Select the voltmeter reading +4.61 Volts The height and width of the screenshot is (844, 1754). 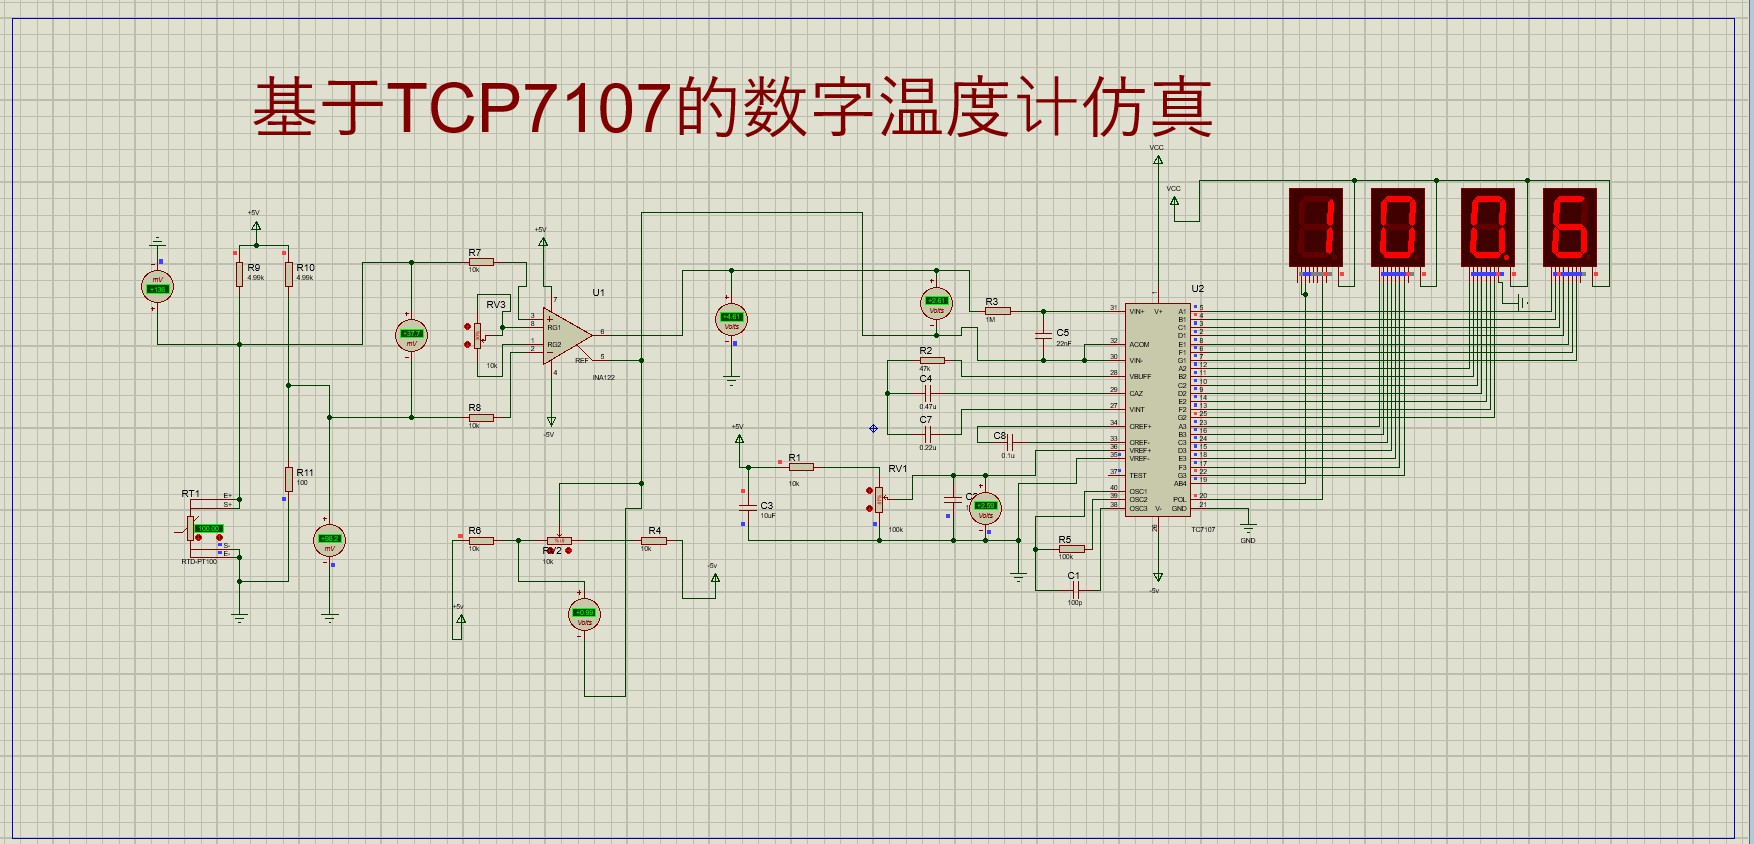731,320
